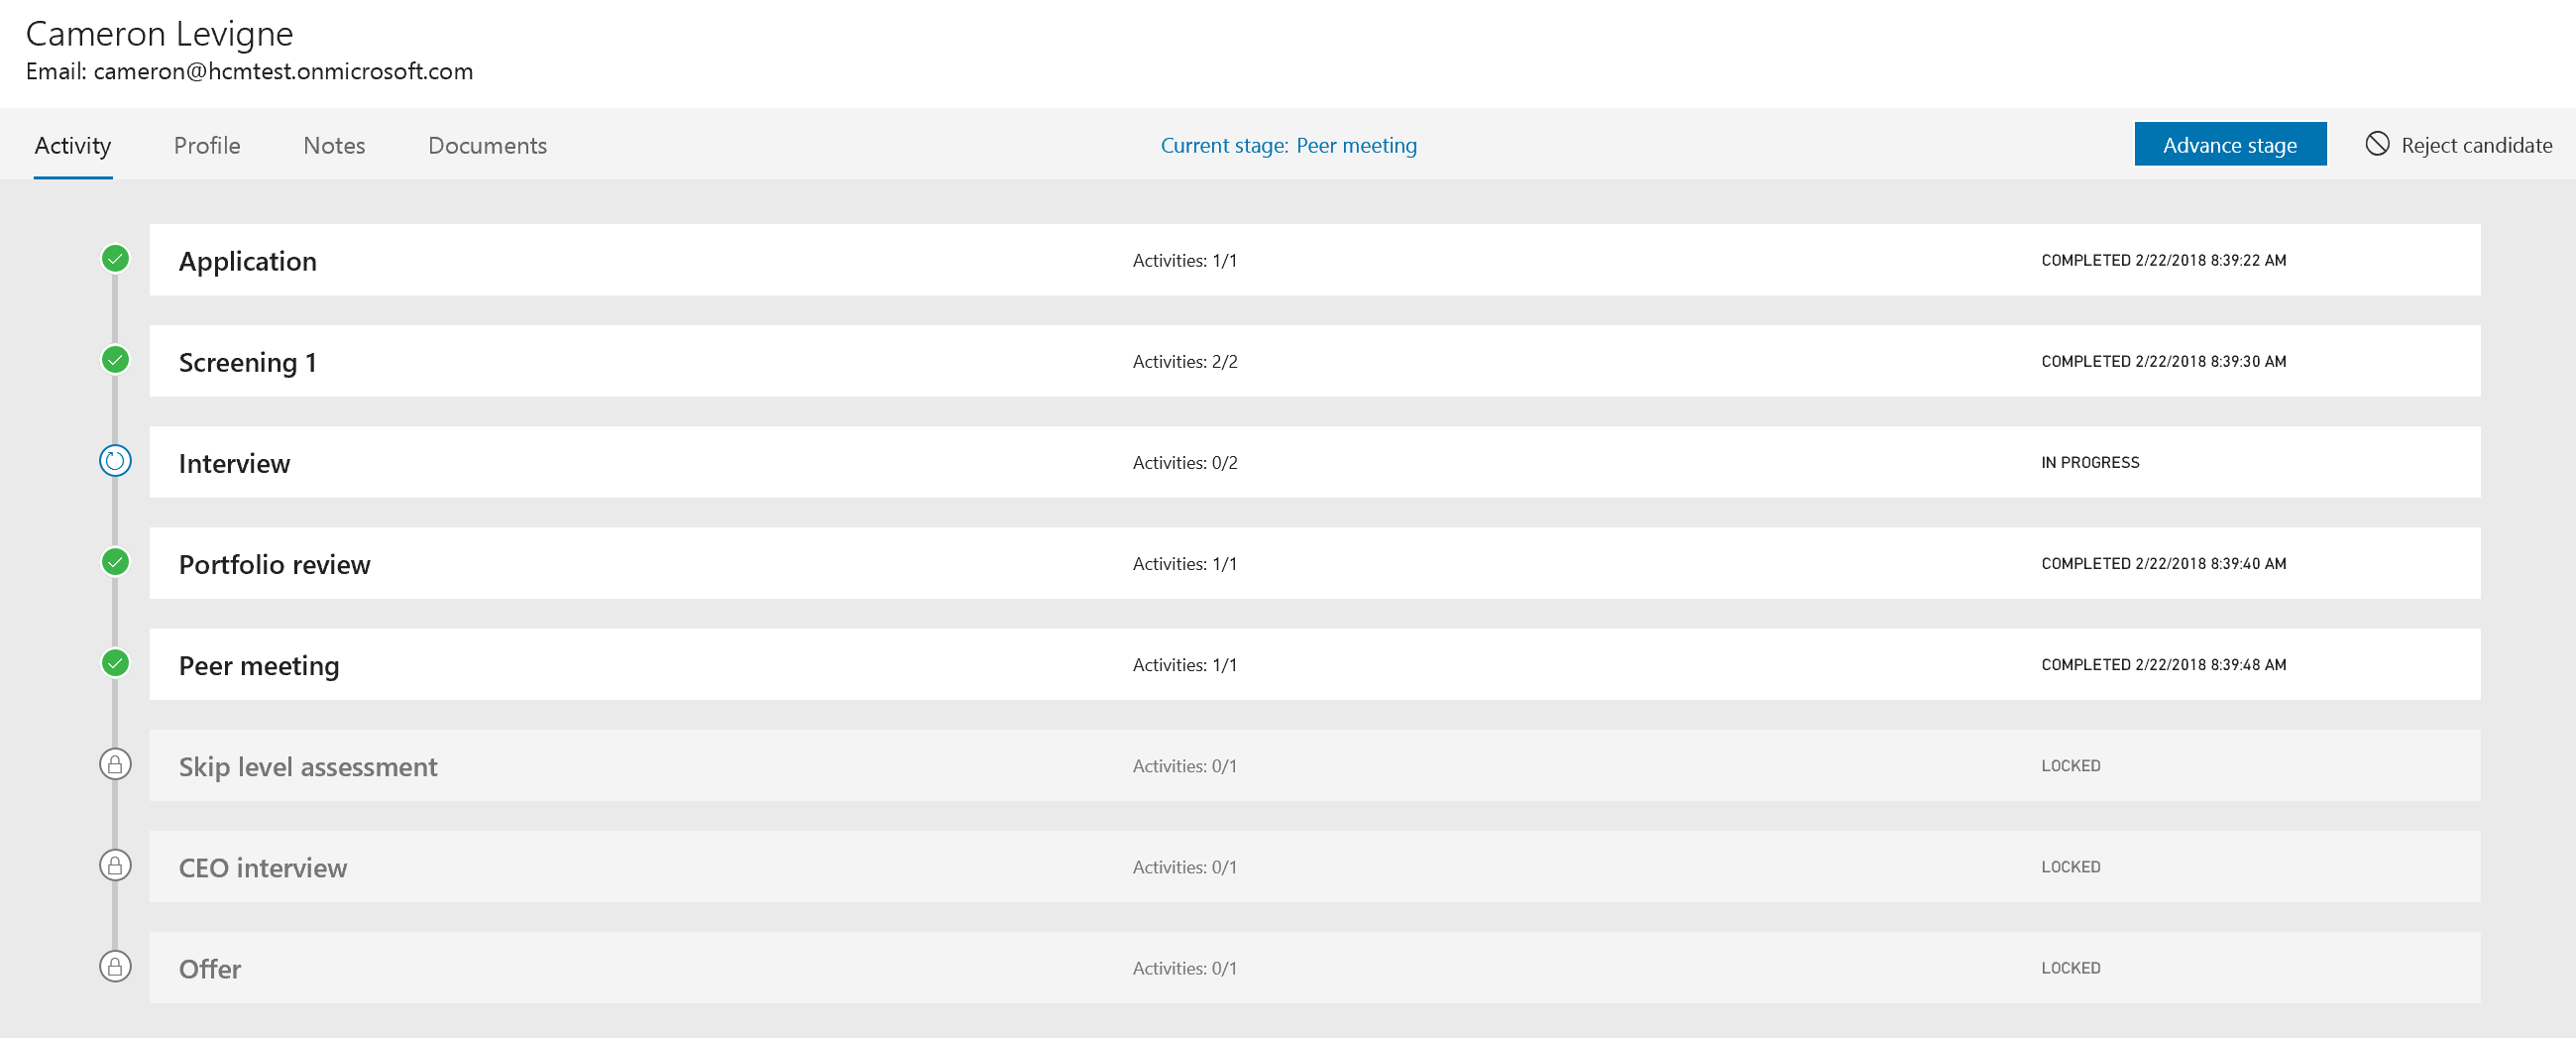Click the Current stage: Peer meeting link

(x=1288, y=146)
